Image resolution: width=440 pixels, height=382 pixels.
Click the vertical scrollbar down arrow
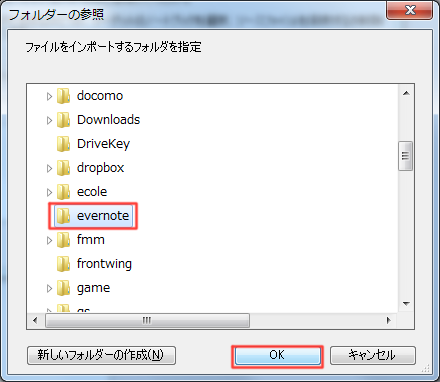pyautogui.click(x=406, y=304)
